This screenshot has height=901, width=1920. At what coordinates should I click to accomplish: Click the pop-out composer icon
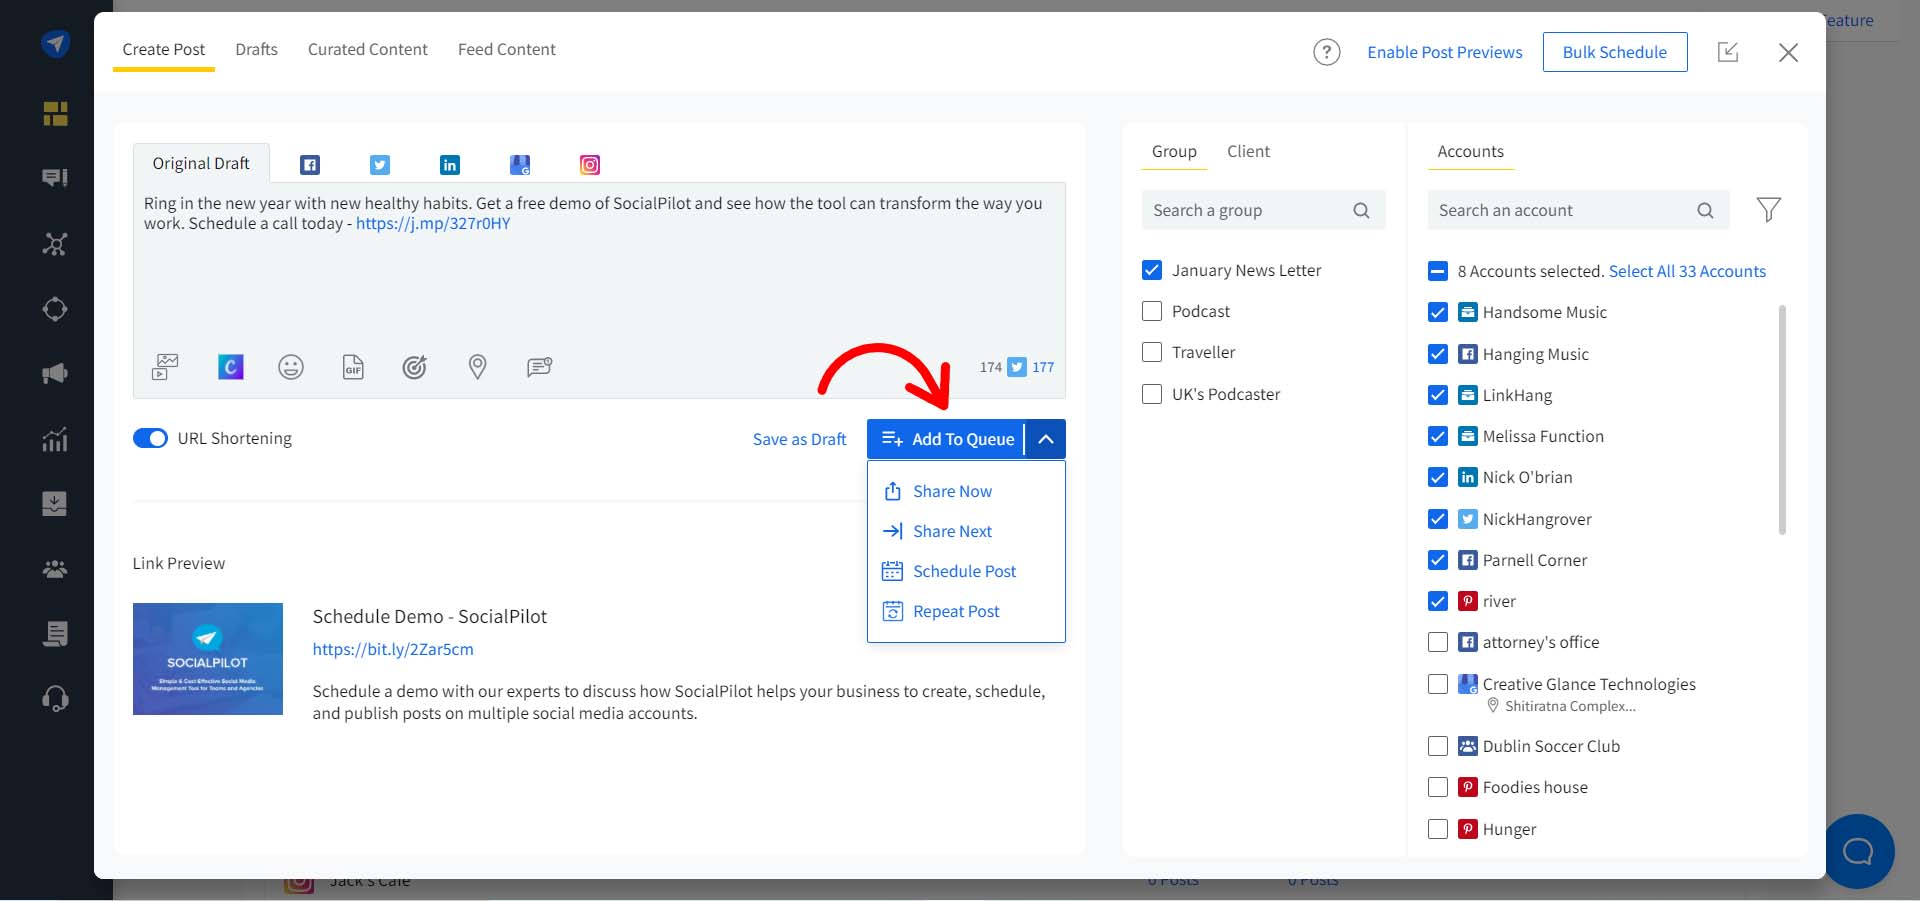tap(1728, 52)
